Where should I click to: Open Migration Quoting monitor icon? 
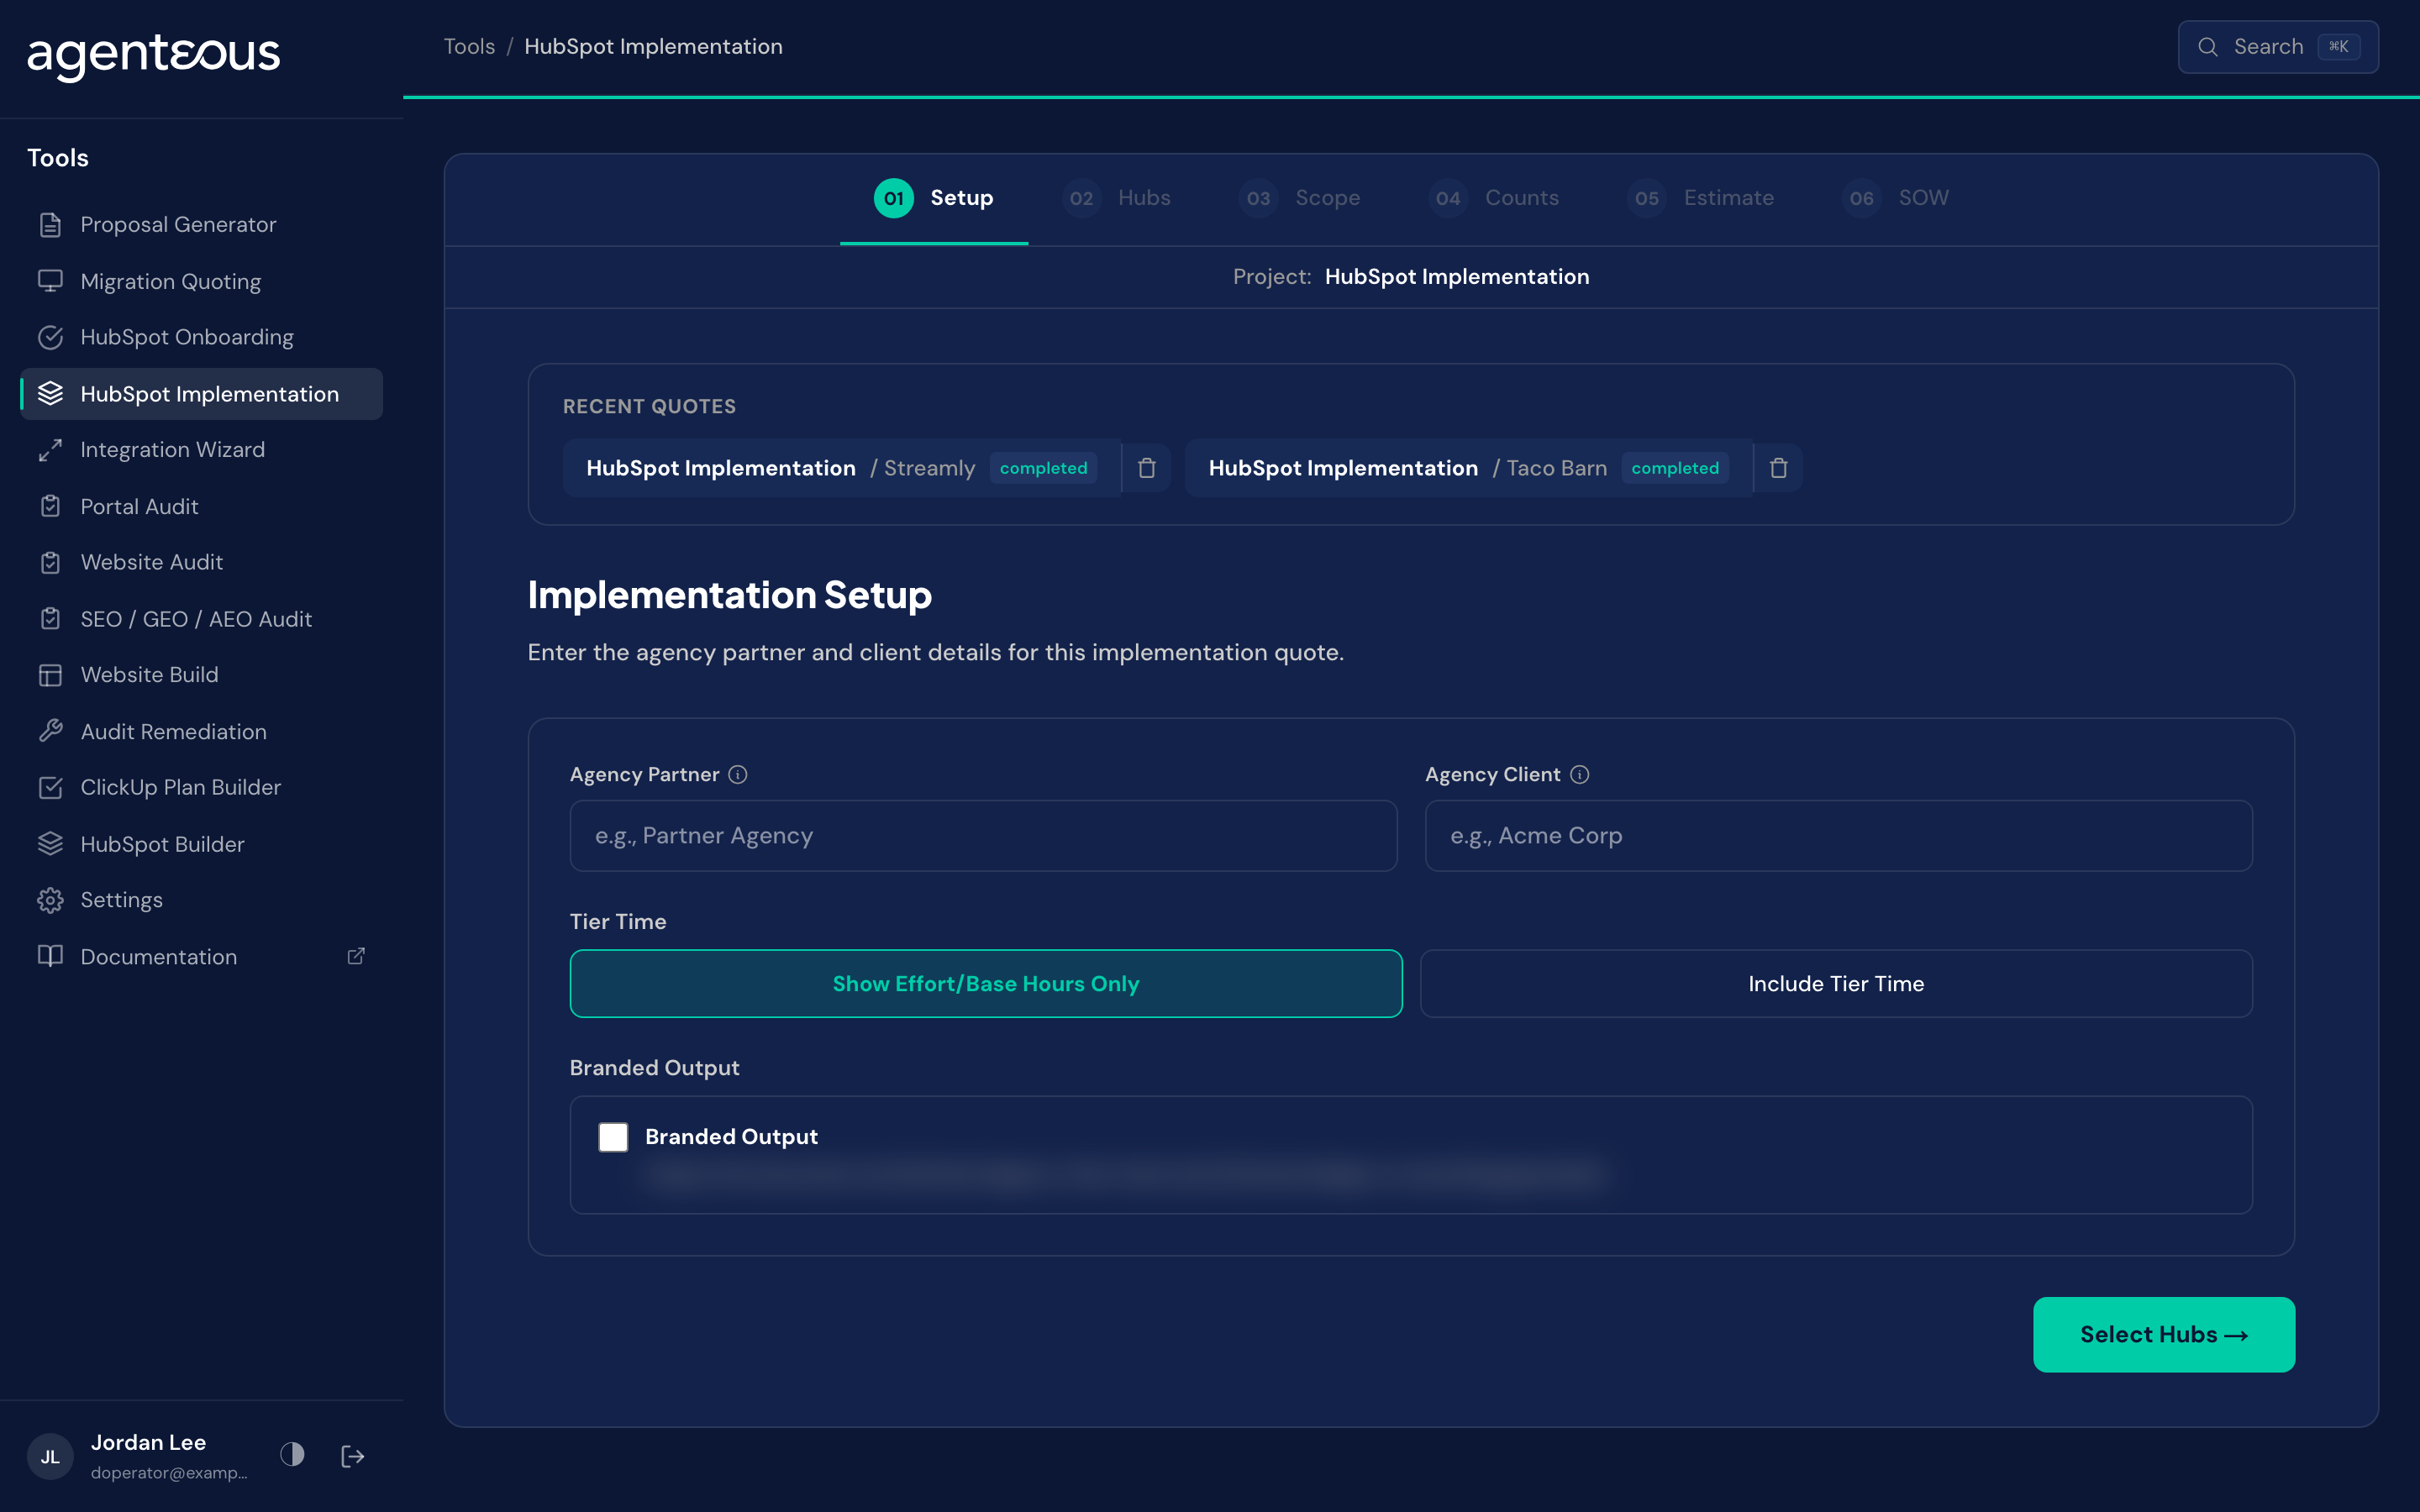(x=50, y=281)
